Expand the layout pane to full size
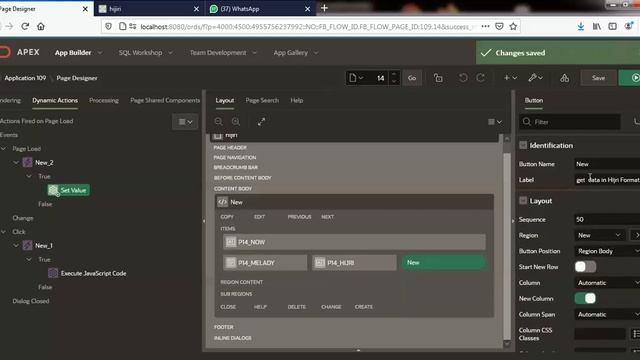The height and width of the screenshot is (360, 640). [261, 122]
